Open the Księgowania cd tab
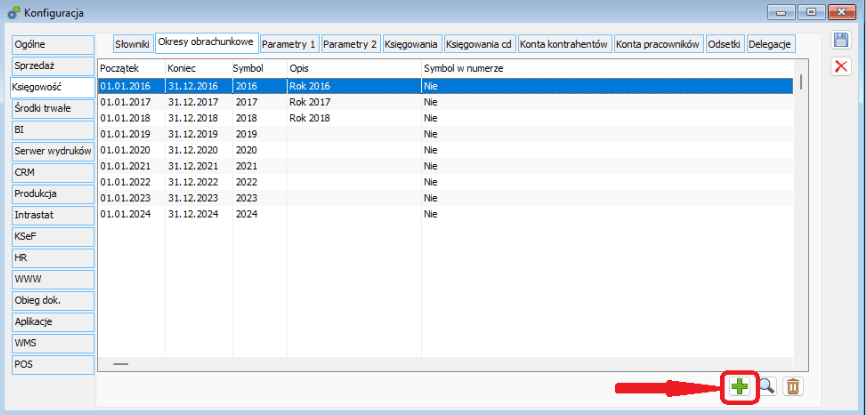The width and height of the screenshot is (866, 415). point(479,44)
